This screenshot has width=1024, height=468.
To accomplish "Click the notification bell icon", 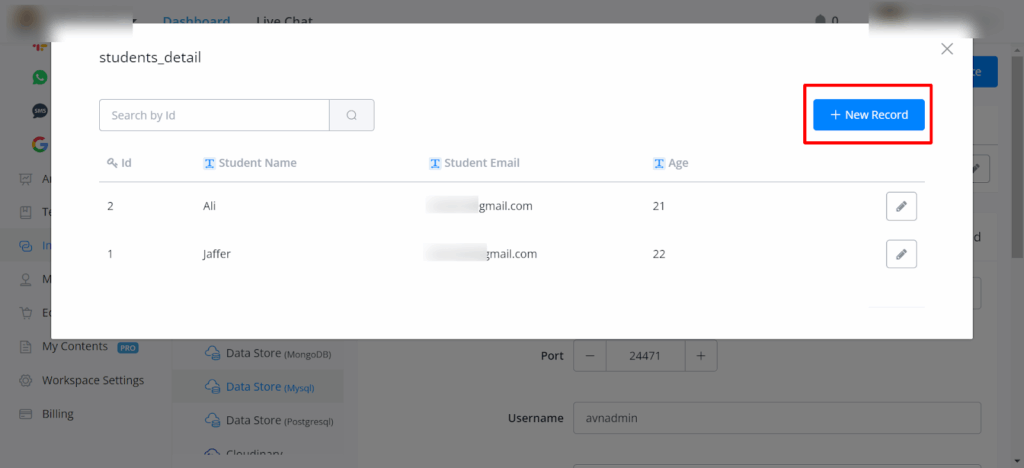I will click(x=821, y=20).
